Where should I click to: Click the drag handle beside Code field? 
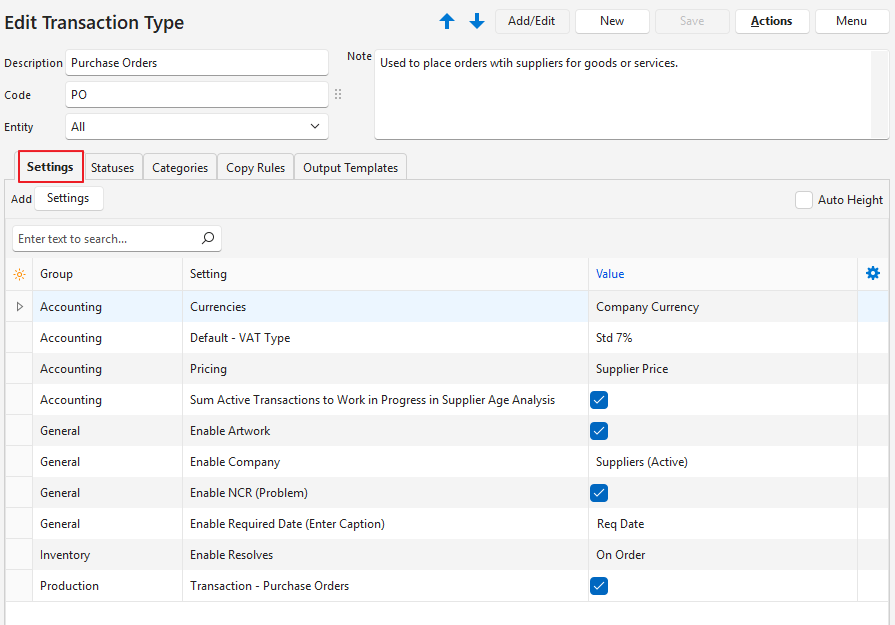pyautogui.click(x=338, y=95)
